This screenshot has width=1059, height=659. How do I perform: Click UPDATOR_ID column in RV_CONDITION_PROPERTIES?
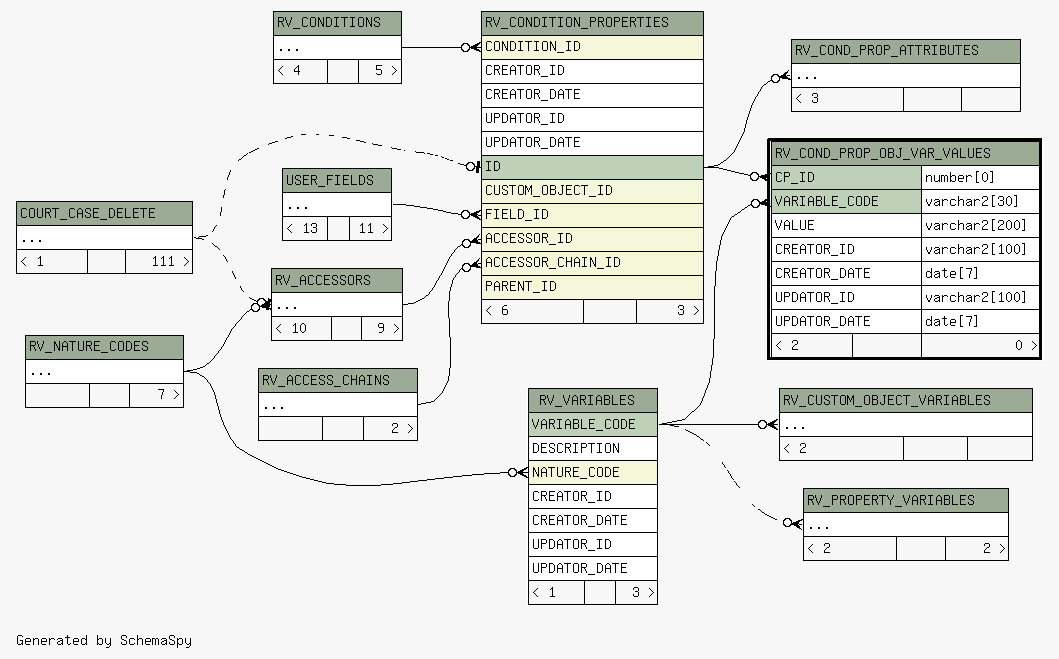pyautogui.click(x=592, y=119)
